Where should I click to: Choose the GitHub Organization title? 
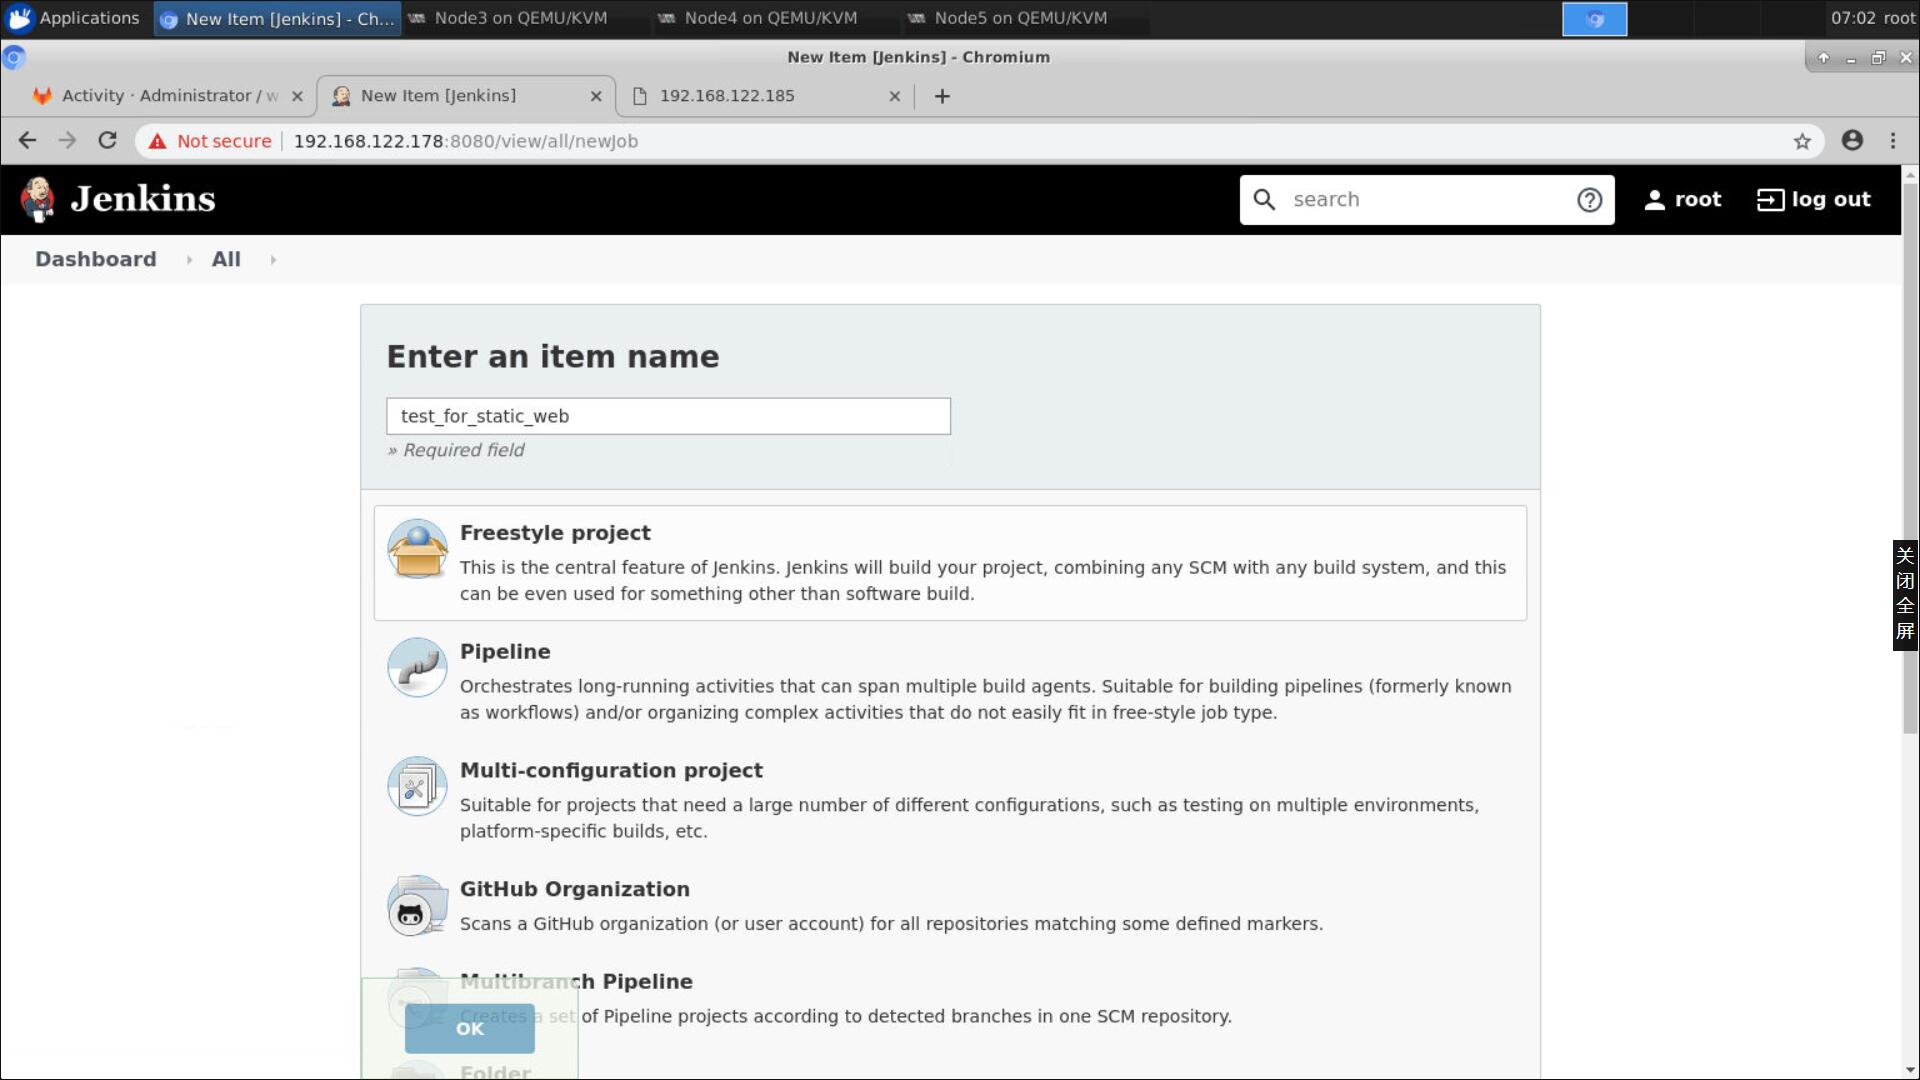[575, 890]
